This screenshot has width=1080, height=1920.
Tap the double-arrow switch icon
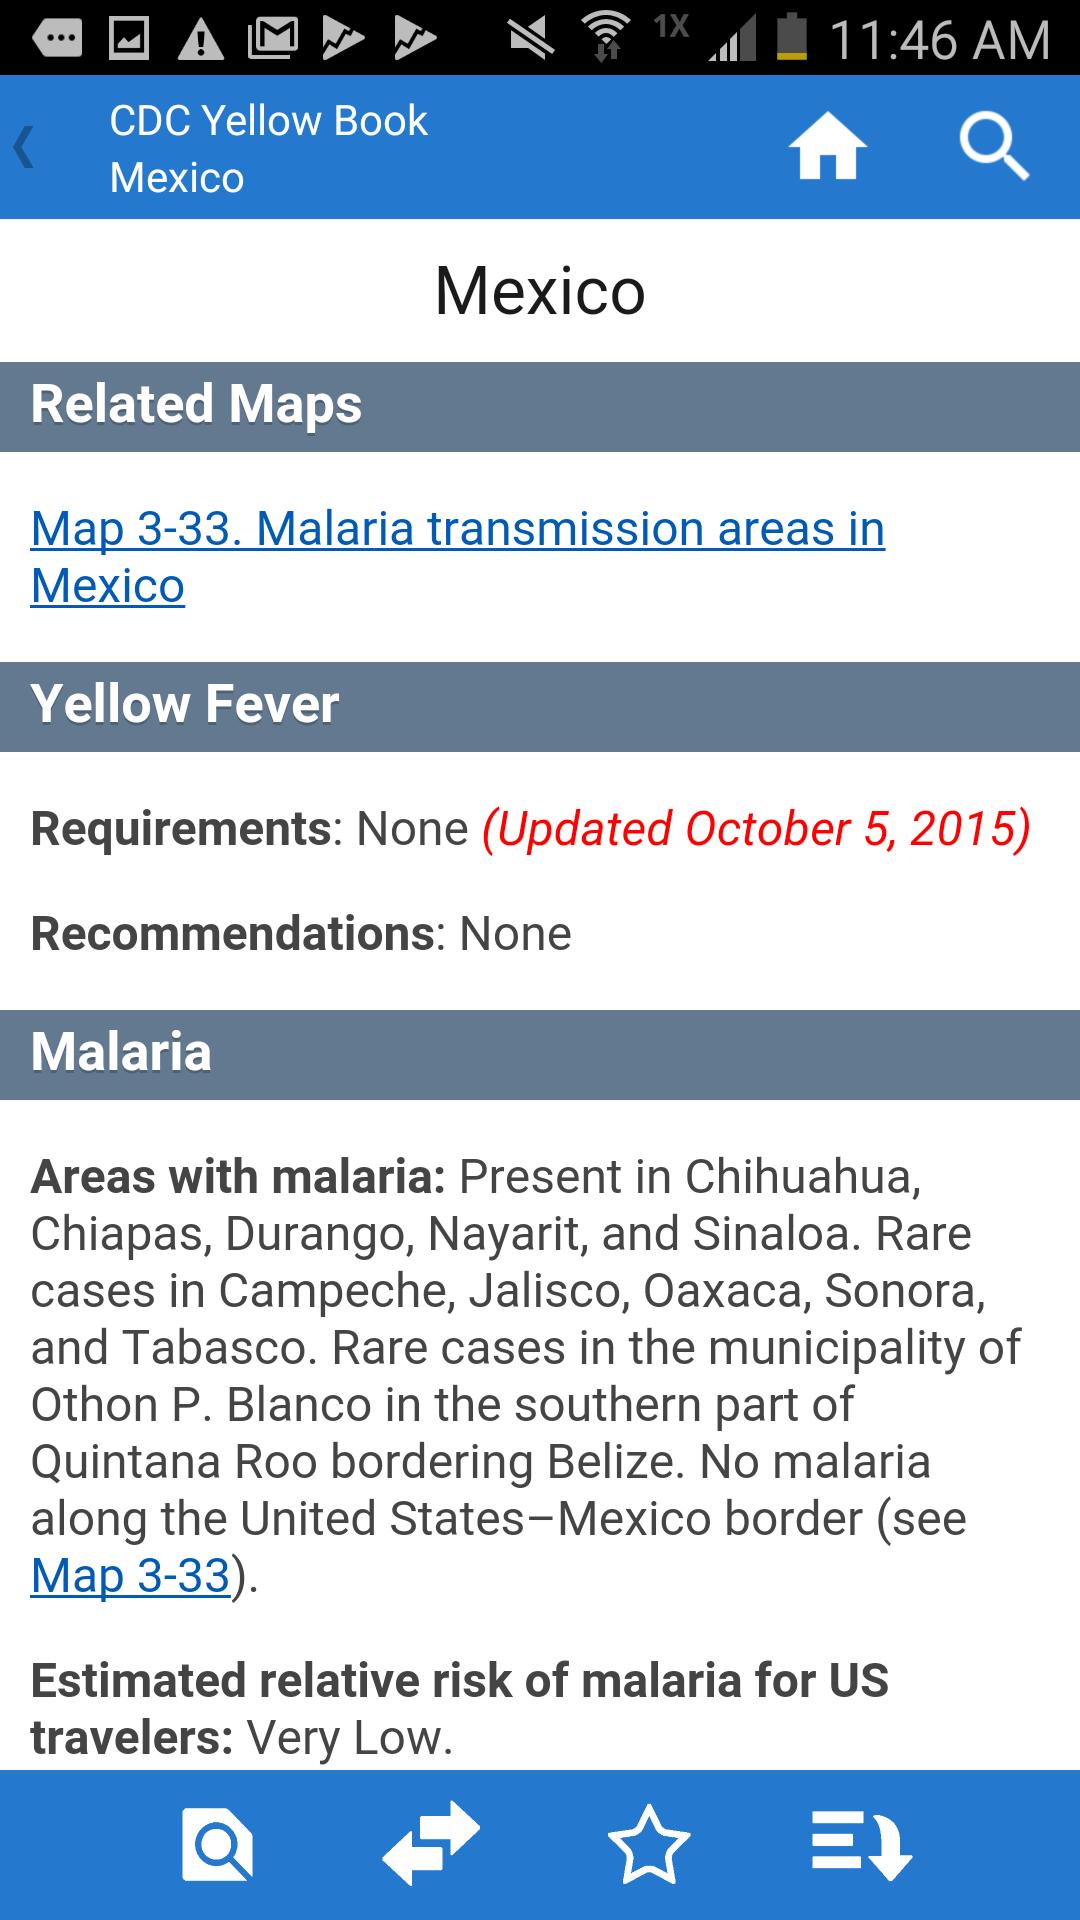432,1843
